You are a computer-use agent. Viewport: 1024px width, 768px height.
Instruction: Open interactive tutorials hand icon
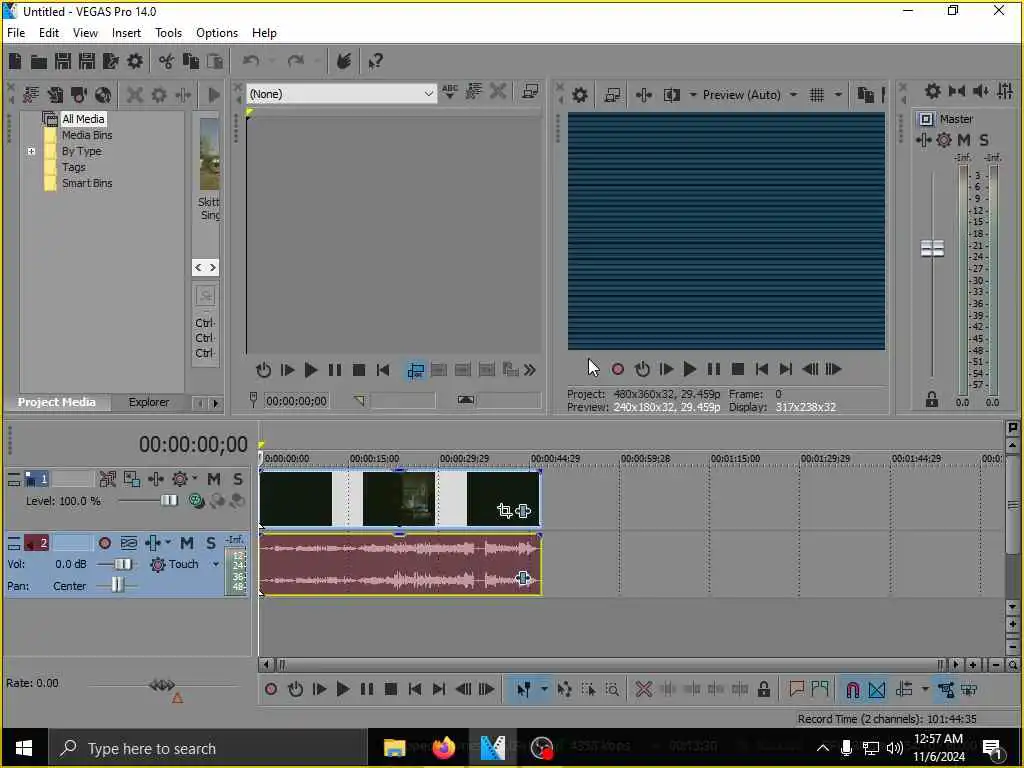coord(344,61)
